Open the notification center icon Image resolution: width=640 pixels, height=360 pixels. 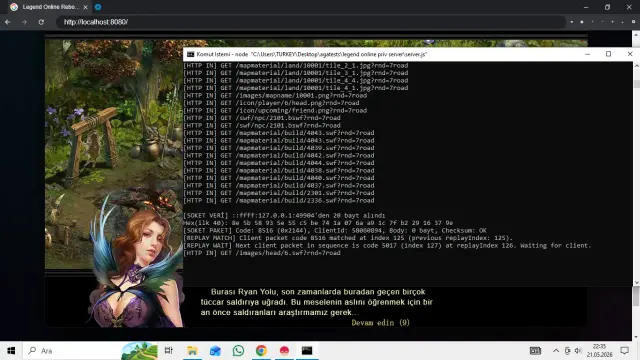coord(624,351)
